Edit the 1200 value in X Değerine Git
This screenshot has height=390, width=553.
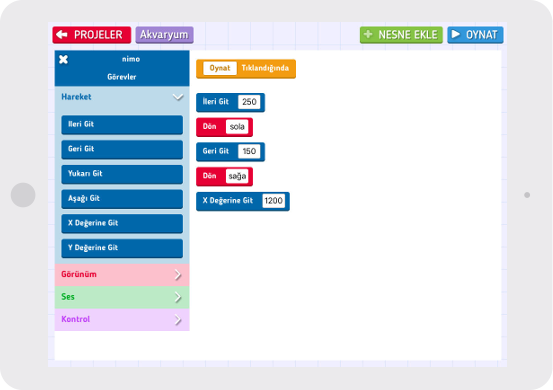pyautogui.click(x=274, y=201)
